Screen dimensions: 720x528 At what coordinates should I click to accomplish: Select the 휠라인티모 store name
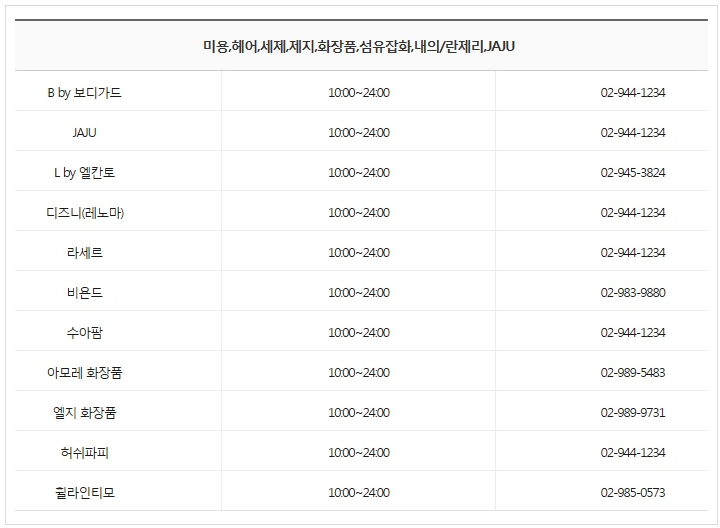point(85,492)
